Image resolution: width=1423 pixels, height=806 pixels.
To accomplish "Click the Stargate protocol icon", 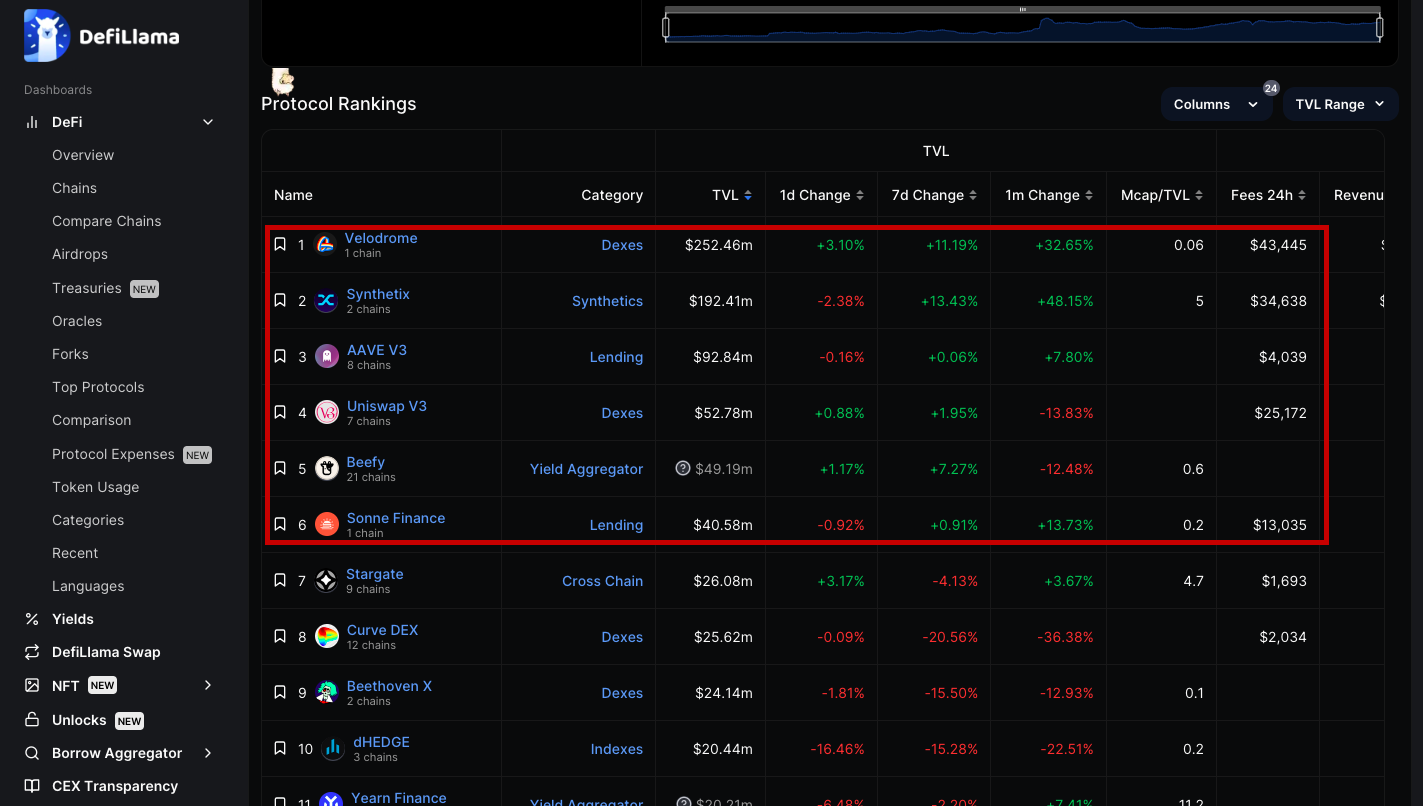I will click(x=326, y=581).
